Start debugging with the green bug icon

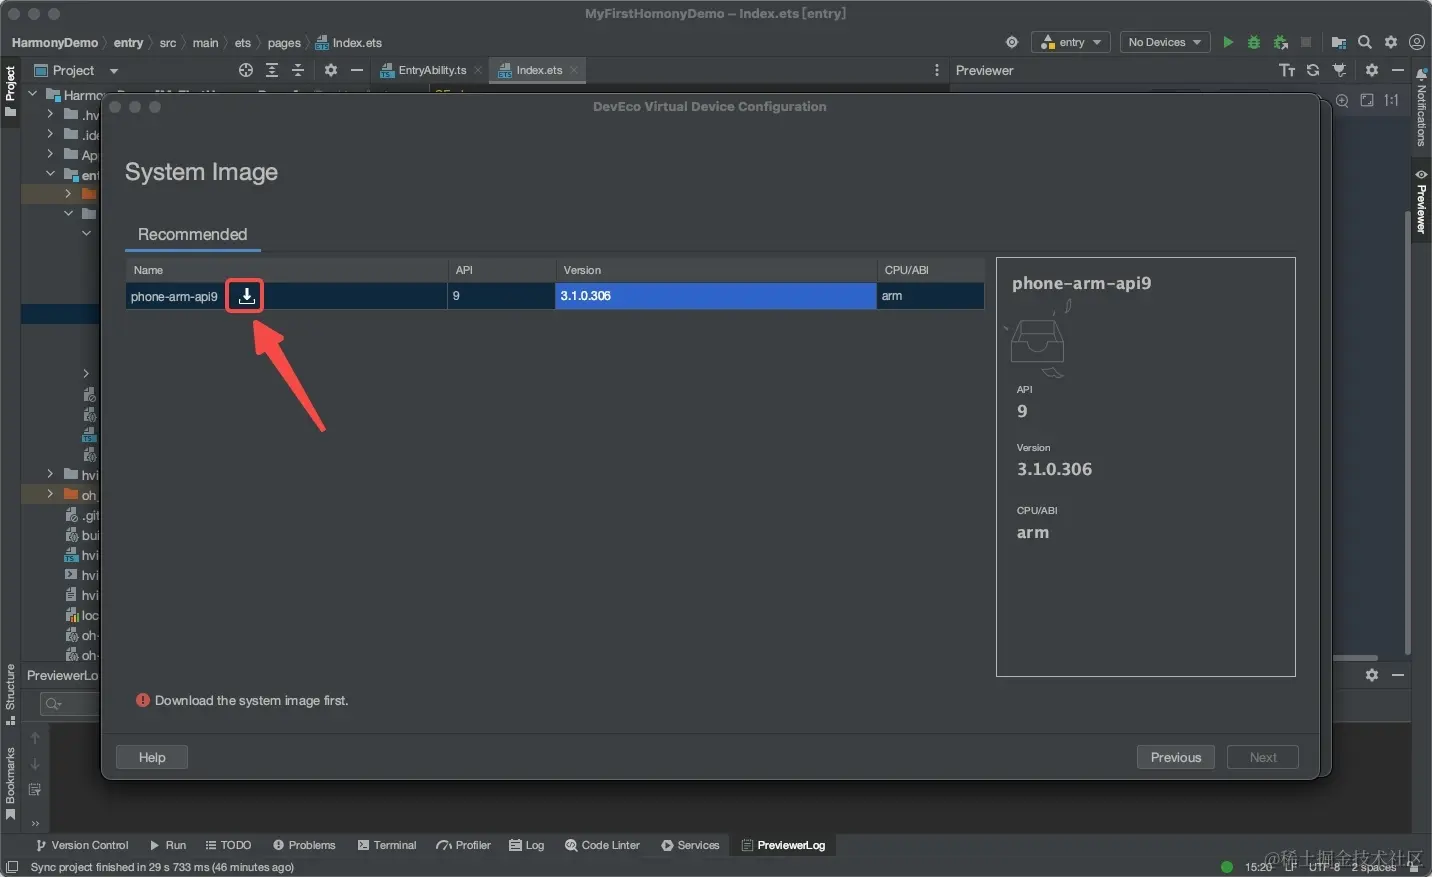pyautogui.click(x=1254, y=42)
